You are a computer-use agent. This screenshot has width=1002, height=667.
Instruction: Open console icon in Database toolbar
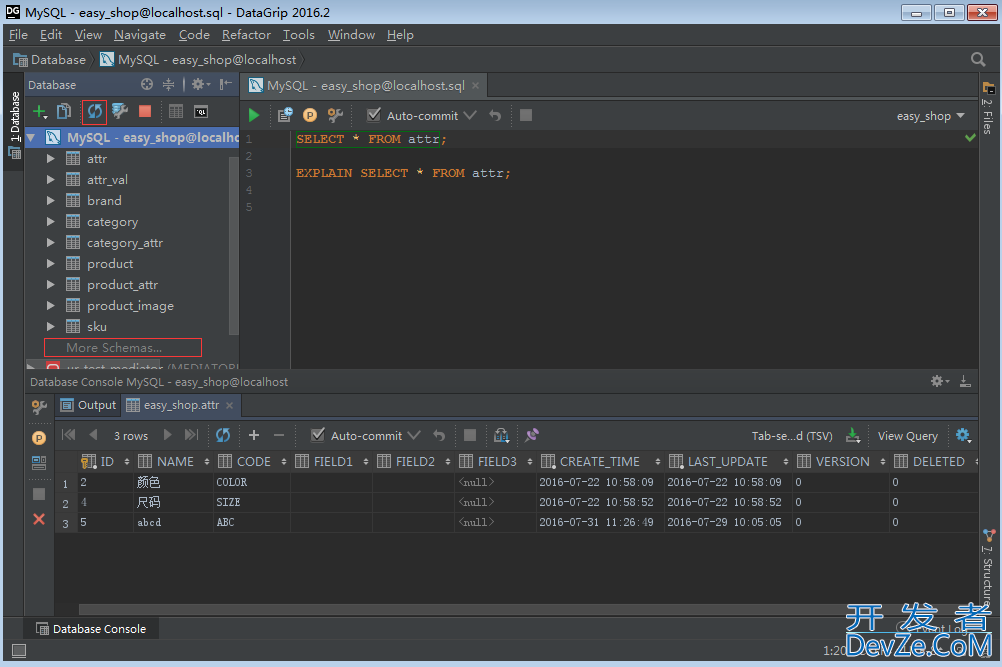pos(201,112)
